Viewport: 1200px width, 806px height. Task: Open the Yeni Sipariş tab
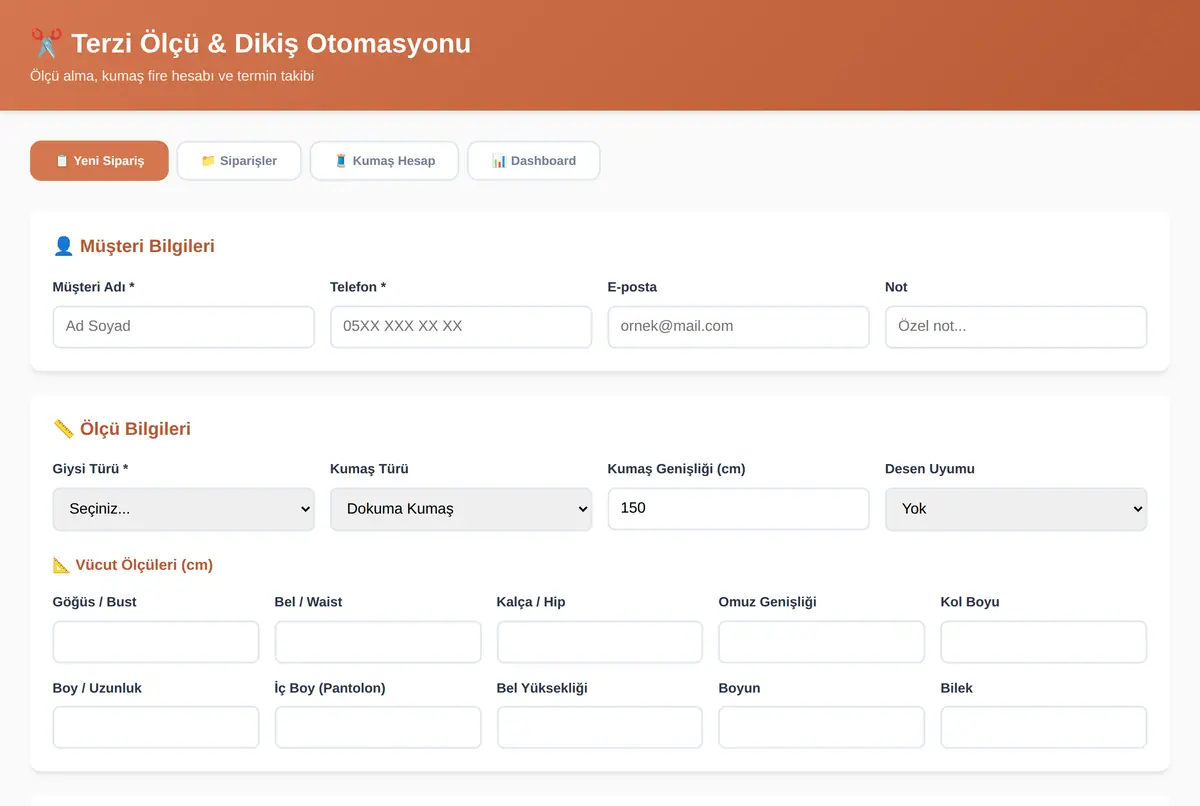click(x=99, y=161)
